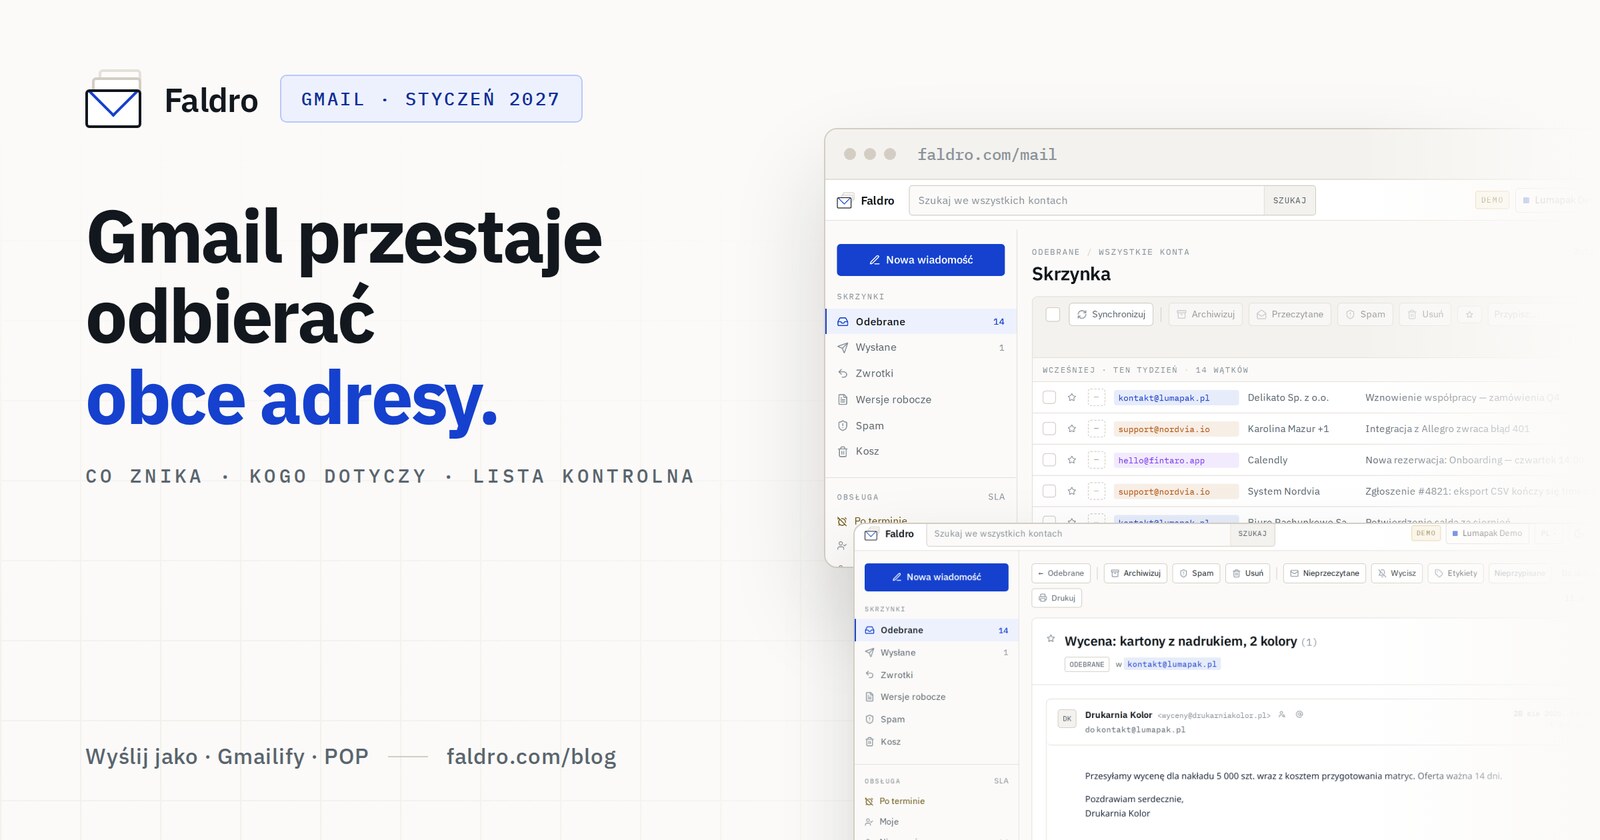Focus the search field in the message window
1600x840 pixels.
coord(1079,534)
